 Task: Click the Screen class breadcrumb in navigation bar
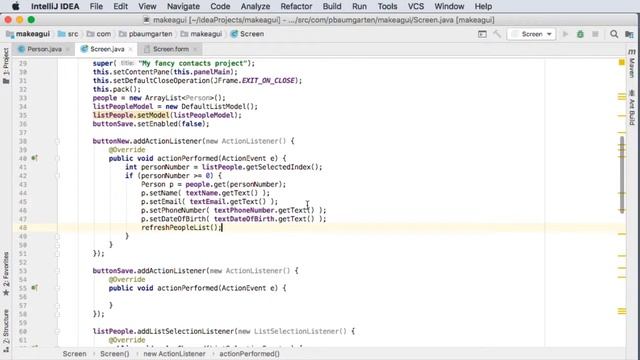point(247,34)
